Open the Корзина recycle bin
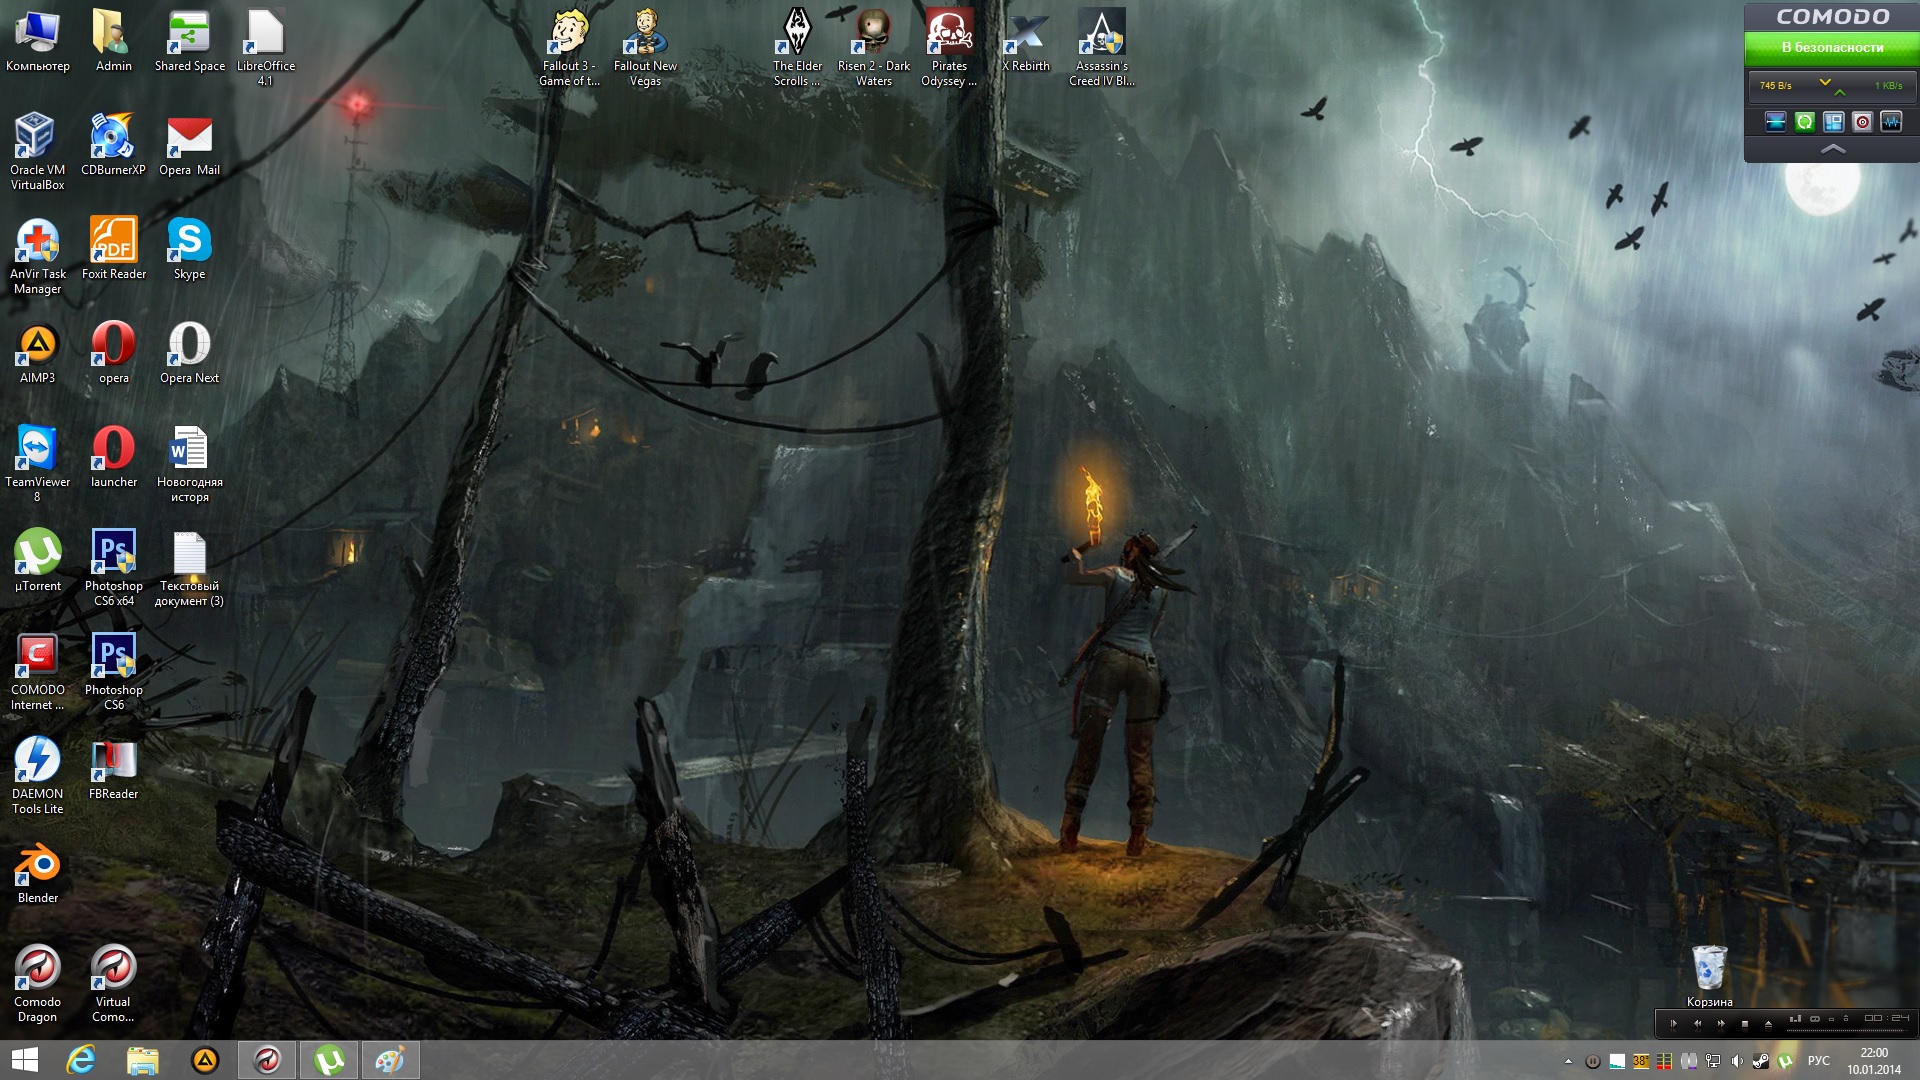The image size is (1920, 1080). click(x=1709, y=968)
